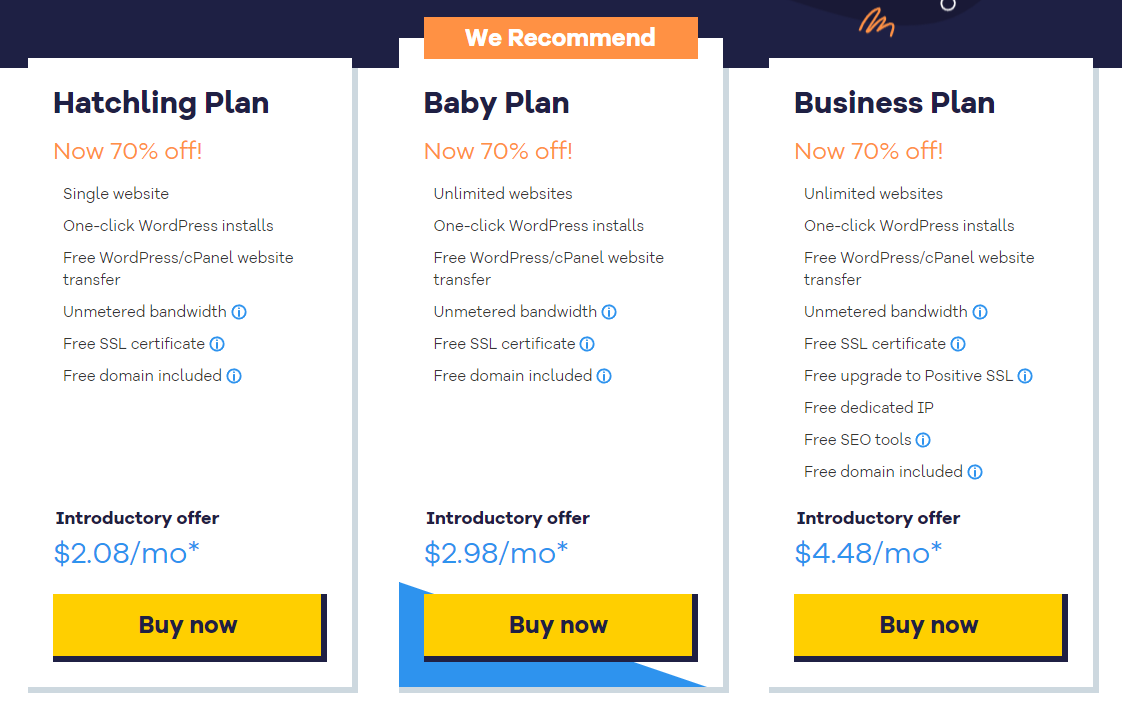The height and width of the screenshot is (716, 1122).
Task: Click the $4.48/mo Business Plan price
Action: (868, 554)
